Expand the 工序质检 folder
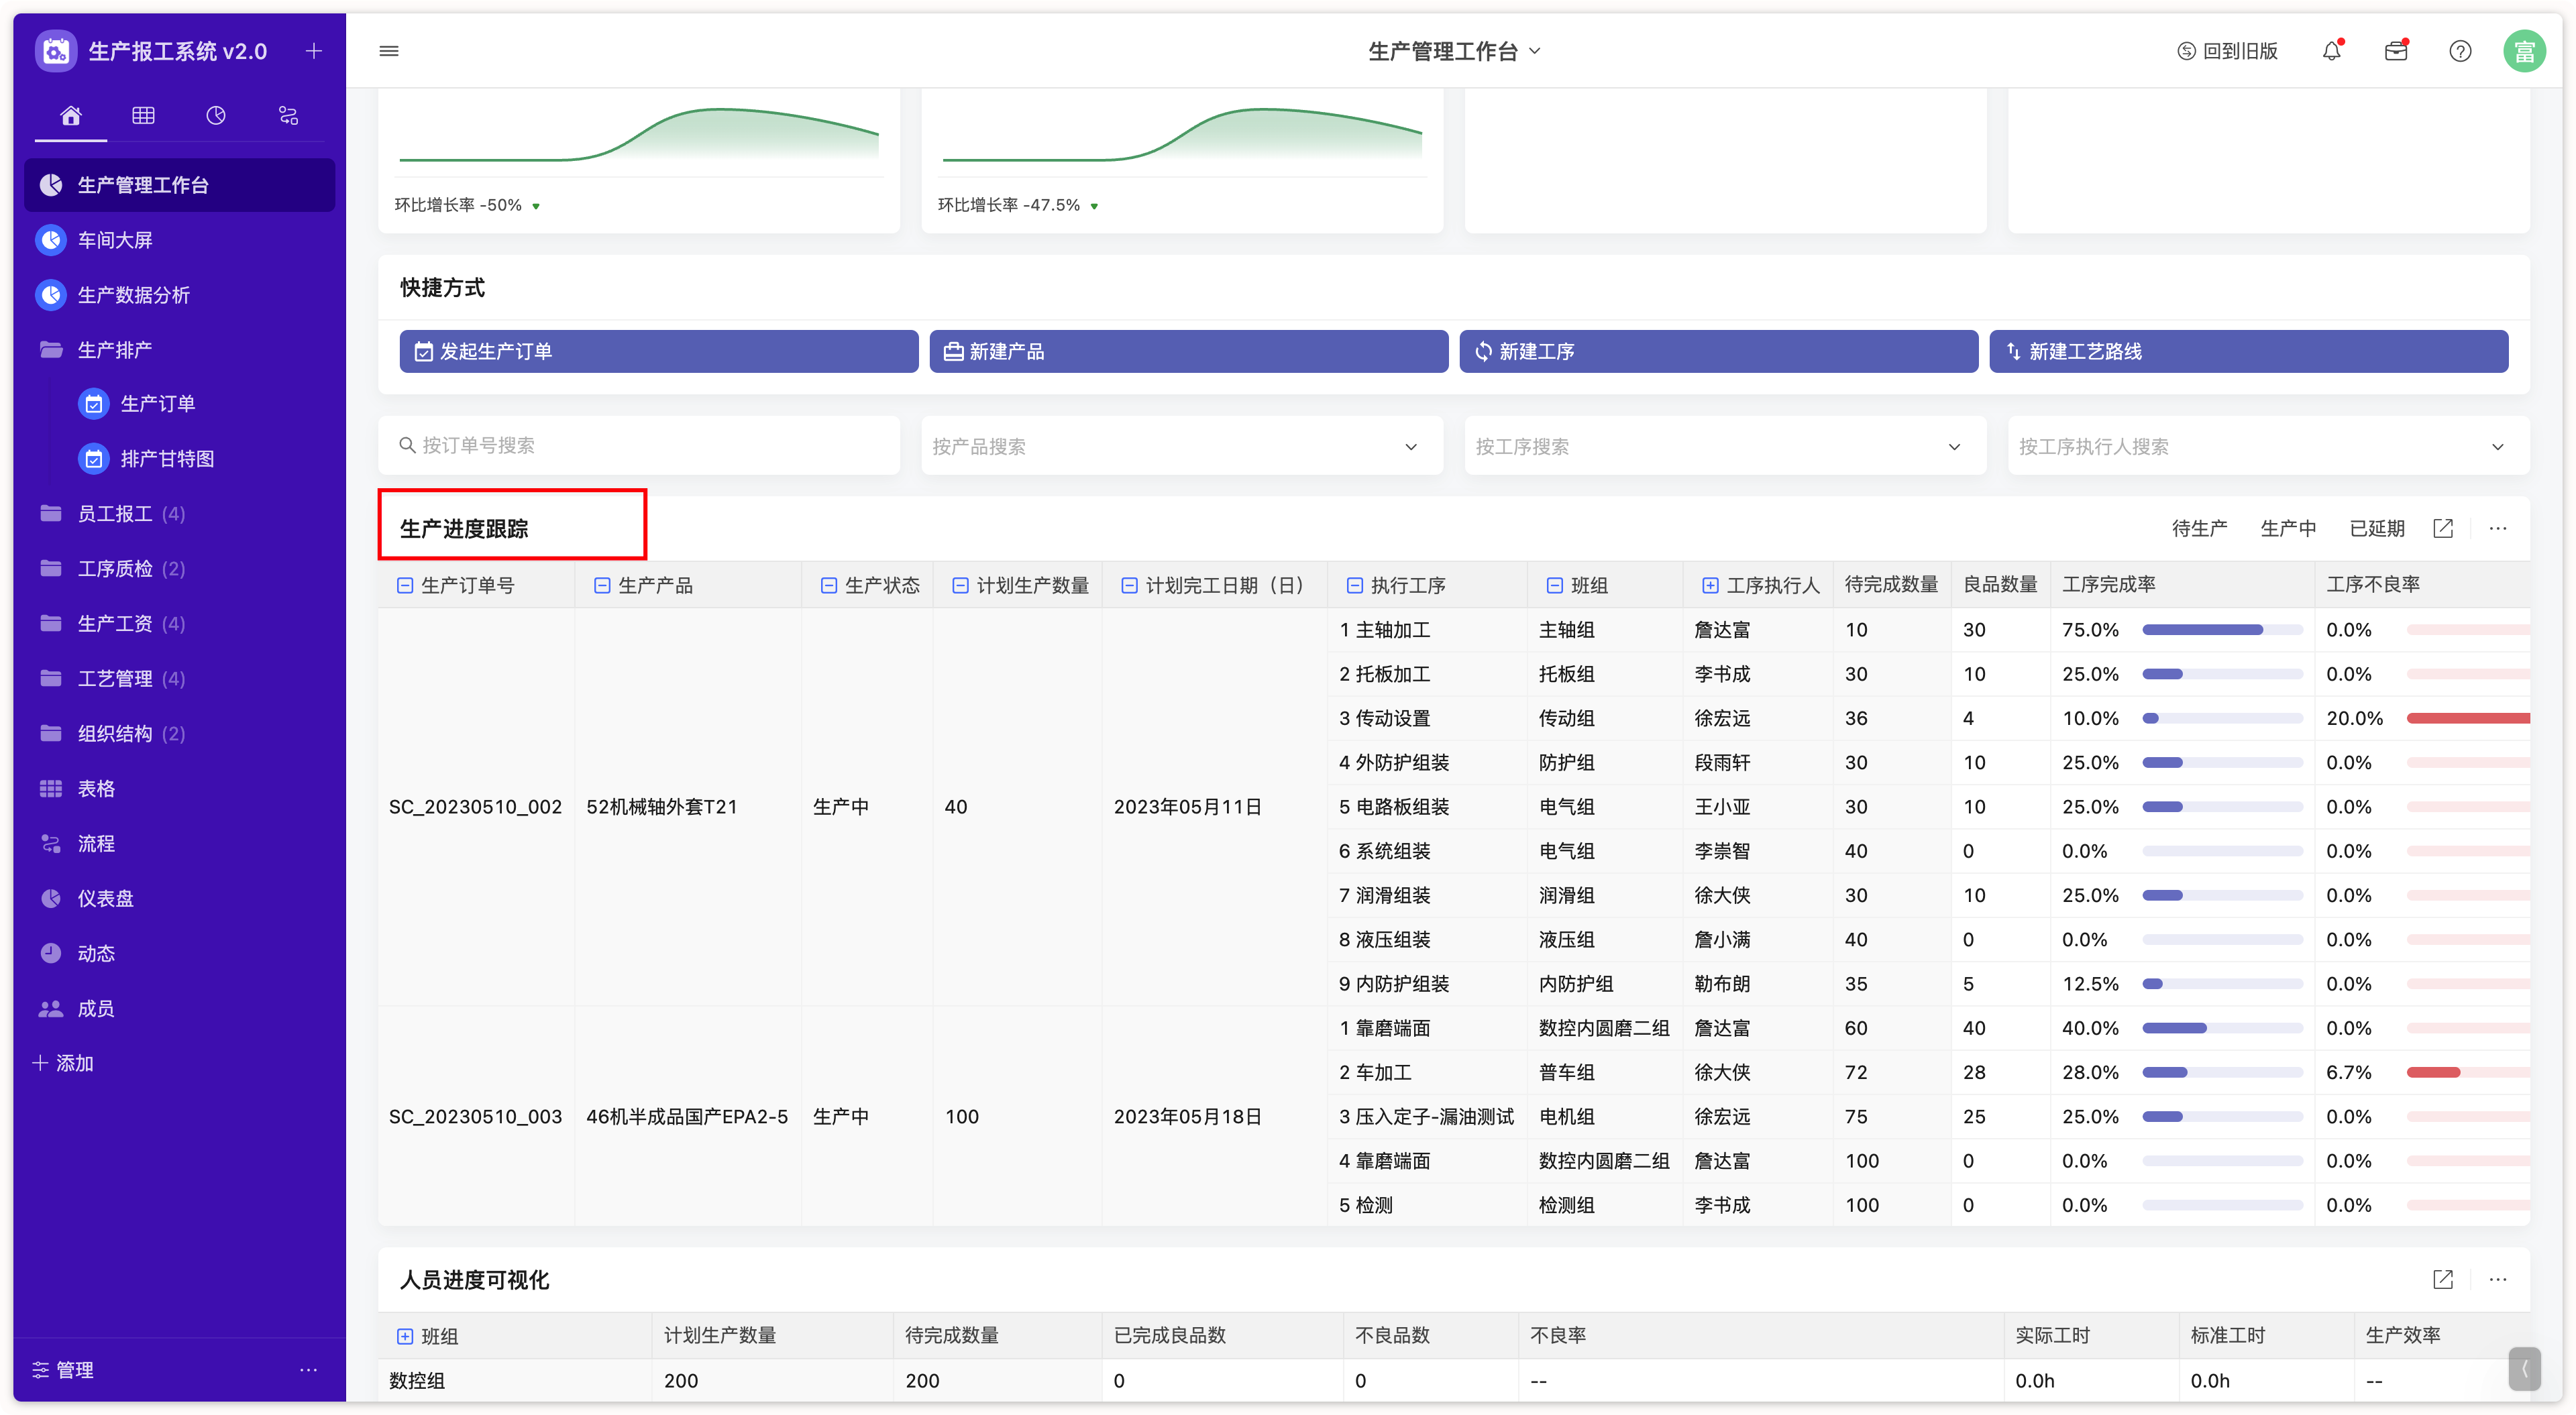The image size is (2576, 1415). (x=180, y=568)
